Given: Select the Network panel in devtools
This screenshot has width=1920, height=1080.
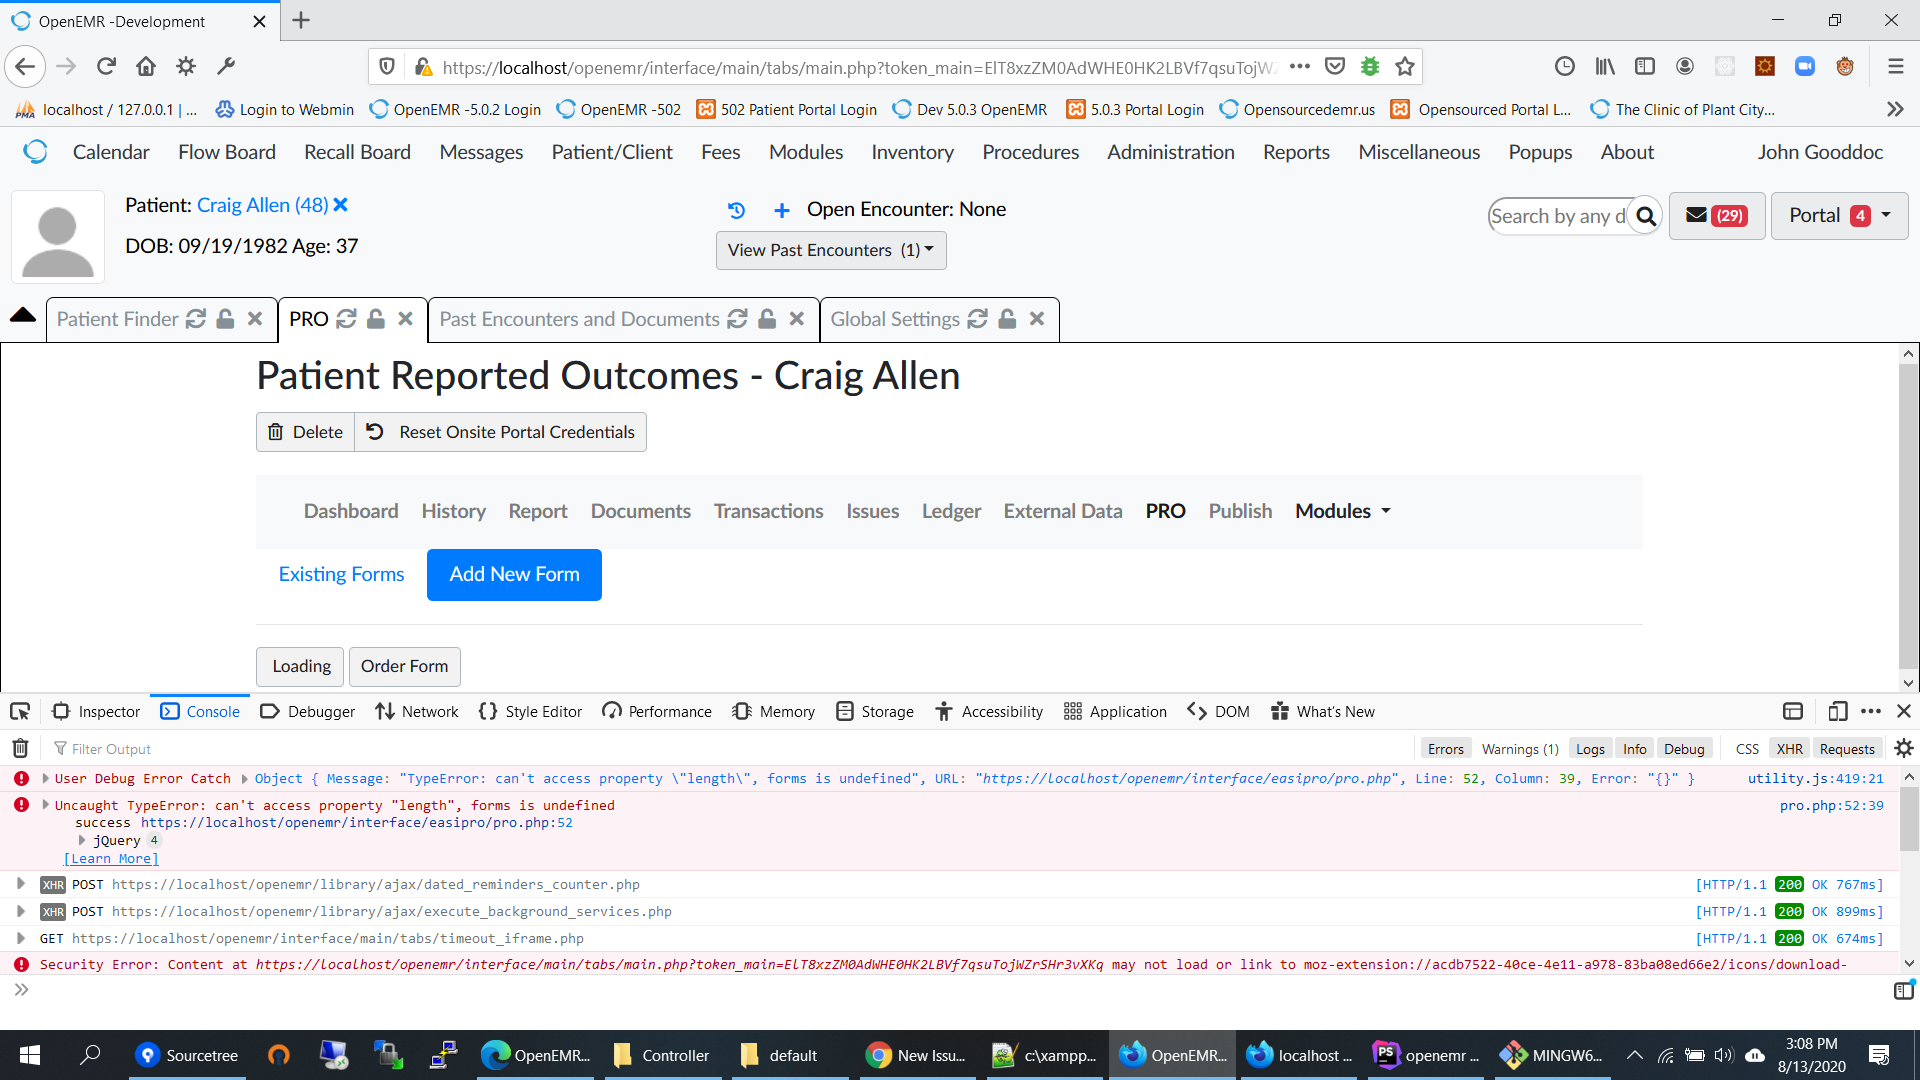Looking at the screenshot, I should point(416,711).
